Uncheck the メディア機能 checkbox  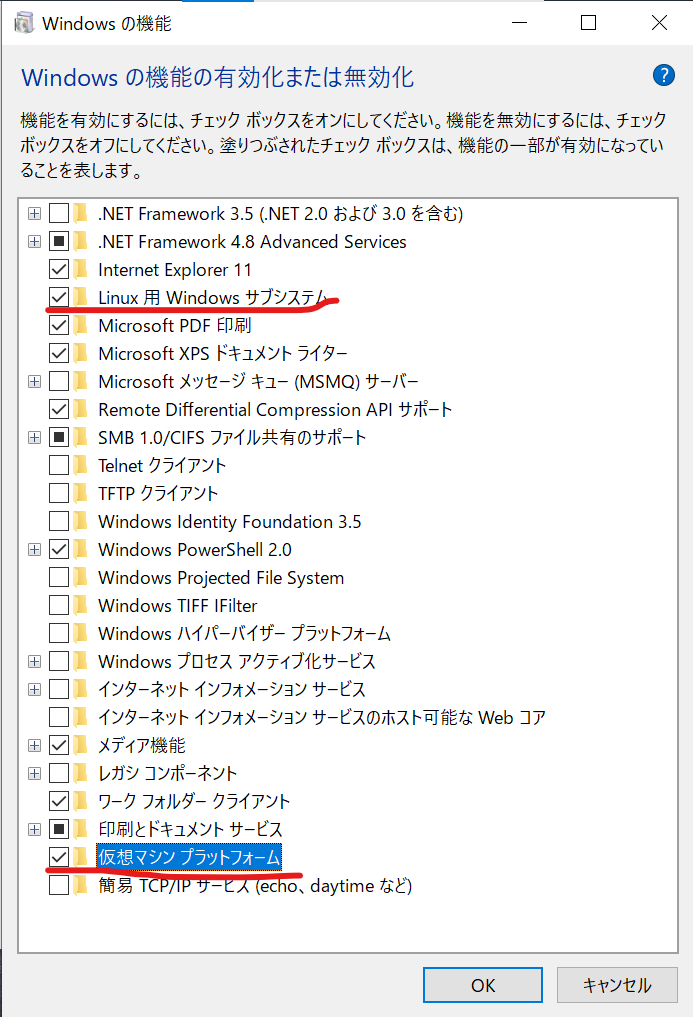tap(59, 745)
